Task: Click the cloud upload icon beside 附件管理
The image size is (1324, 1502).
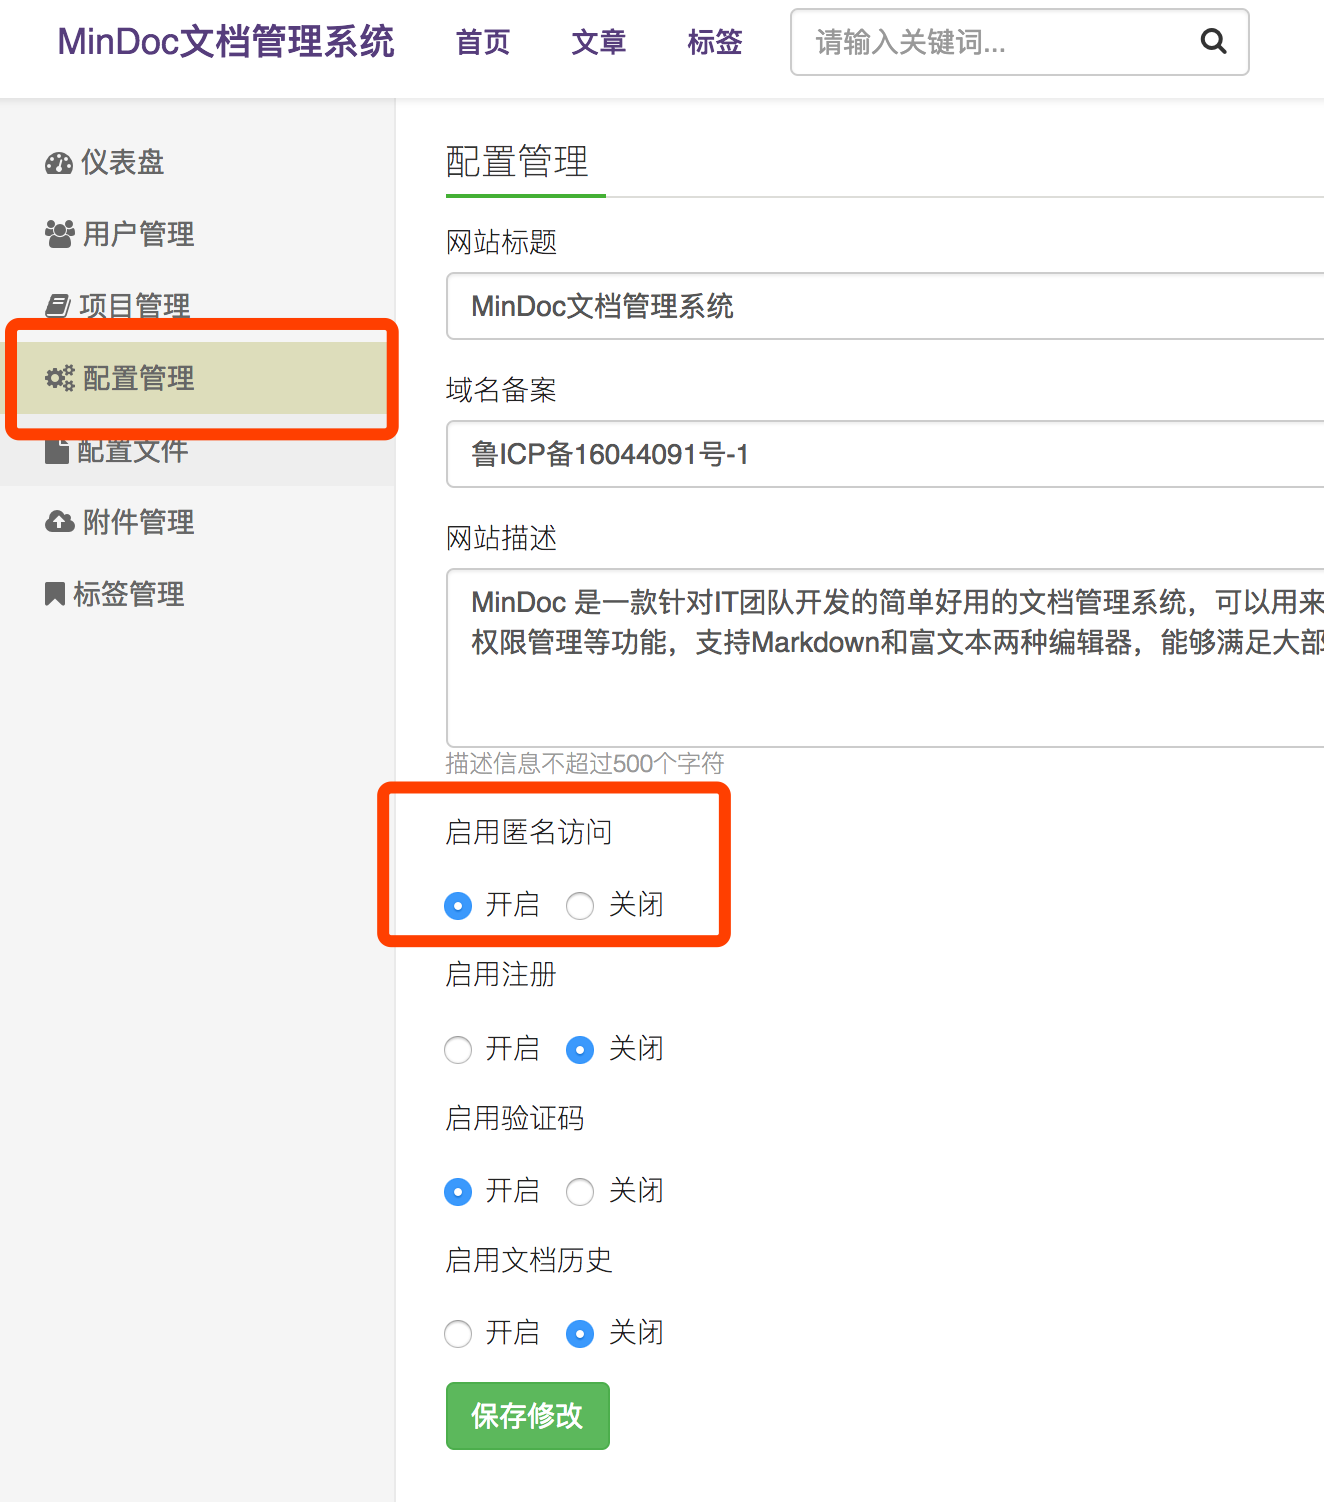Action: point(59,522)
